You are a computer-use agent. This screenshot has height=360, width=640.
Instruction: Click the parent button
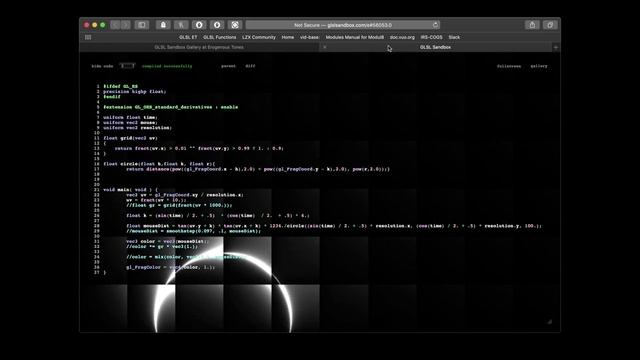229,66
